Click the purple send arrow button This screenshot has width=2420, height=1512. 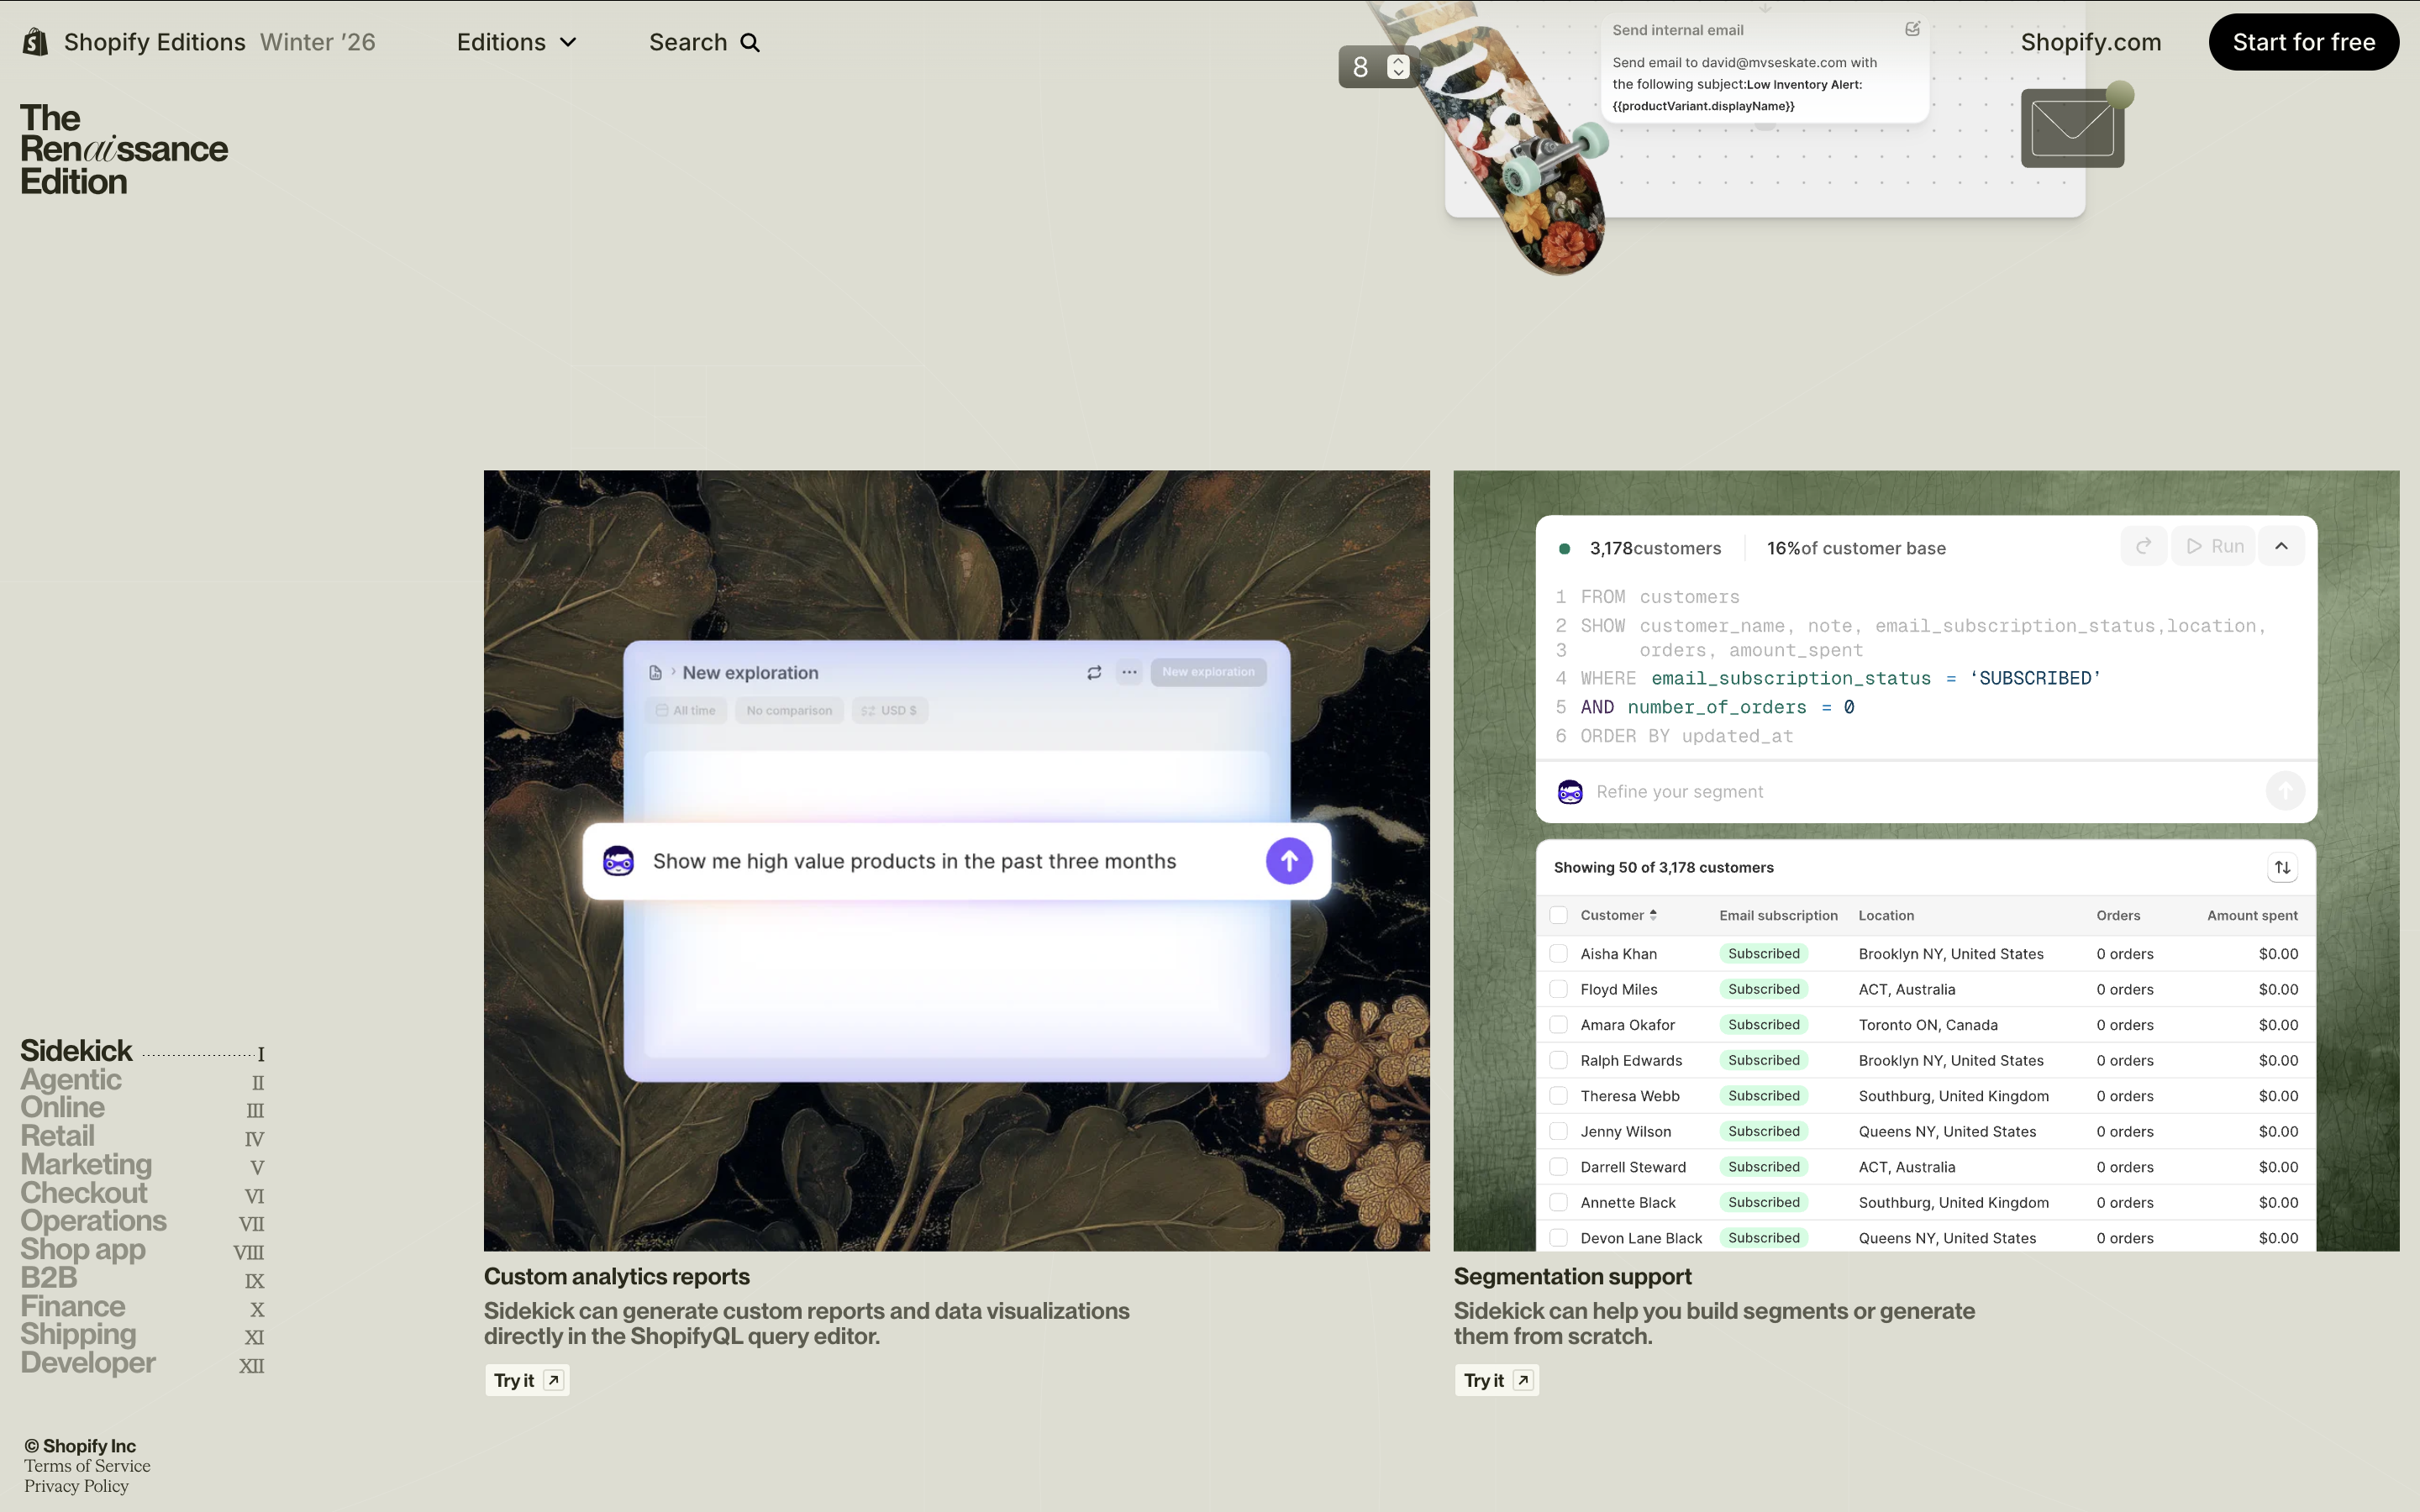coord(1289,861)
